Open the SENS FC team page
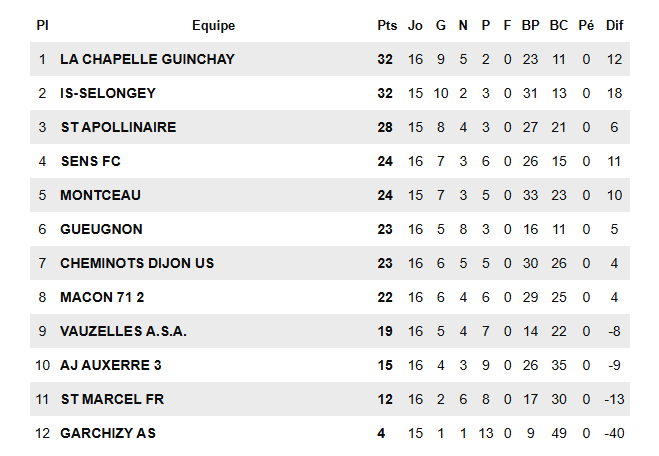The height and width of the screenshot is (456, 659). tap(90, 161)
